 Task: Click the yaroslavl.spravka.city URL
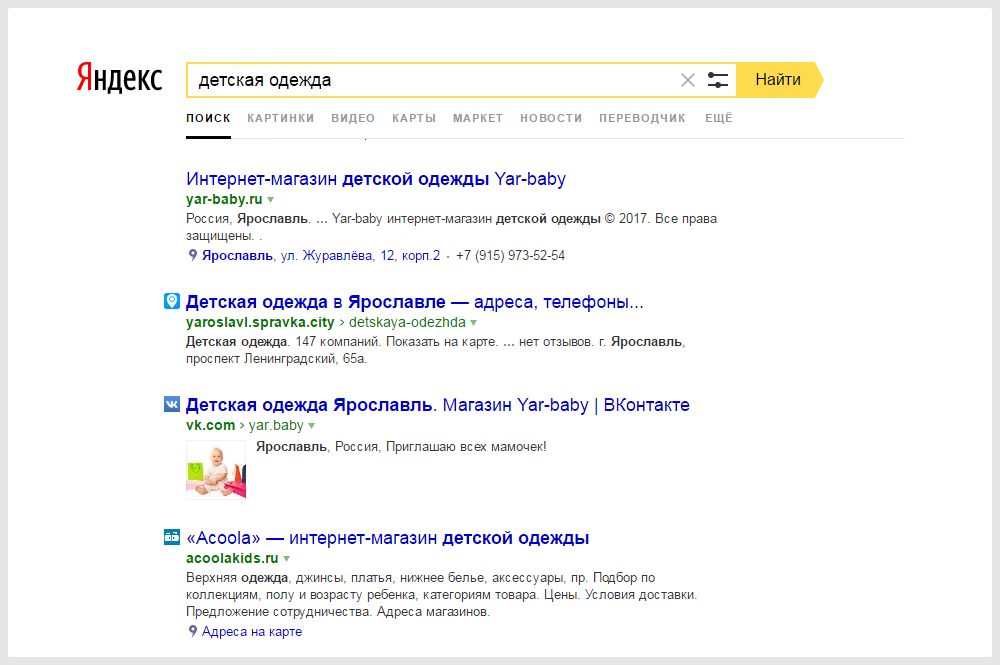260,323
